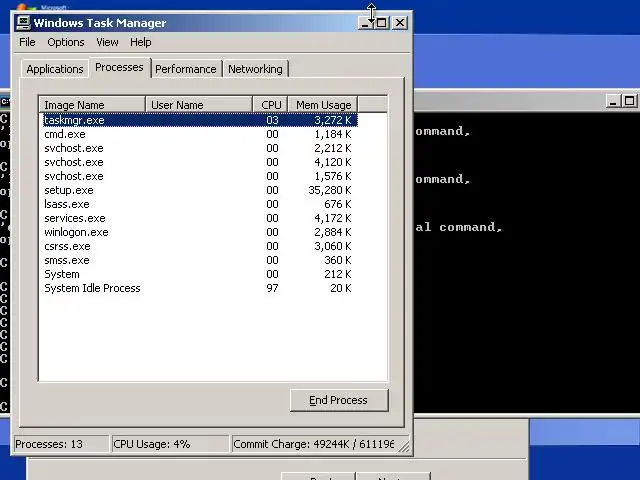This screenshot has height=480, width=640.
Task: Select the services.exe process row
Action: (x=200, y=218)
